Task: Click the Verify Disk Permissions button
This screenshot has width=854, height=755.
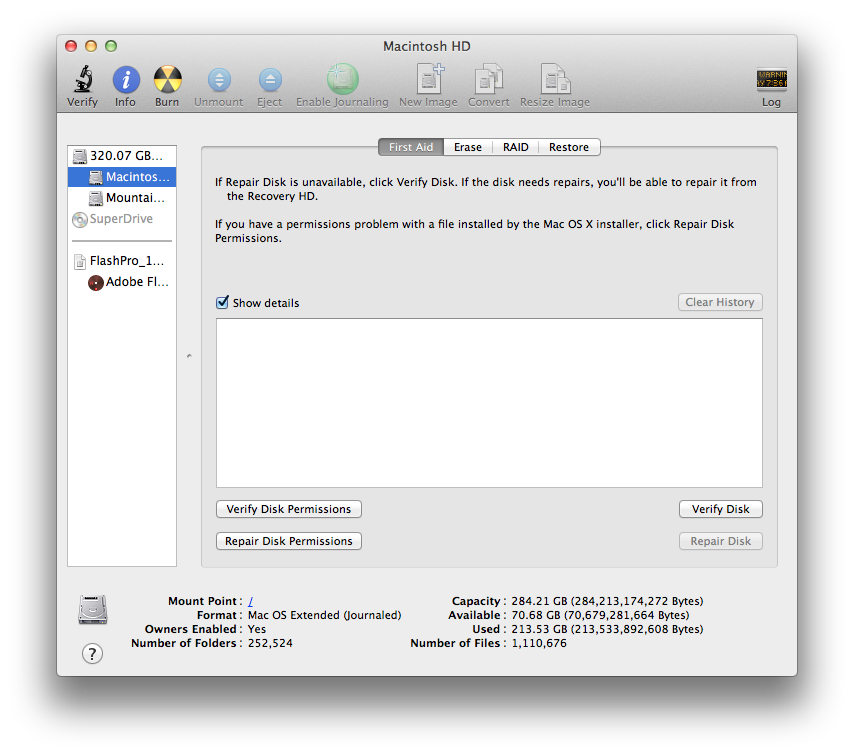Action: (x=289, y=509)
